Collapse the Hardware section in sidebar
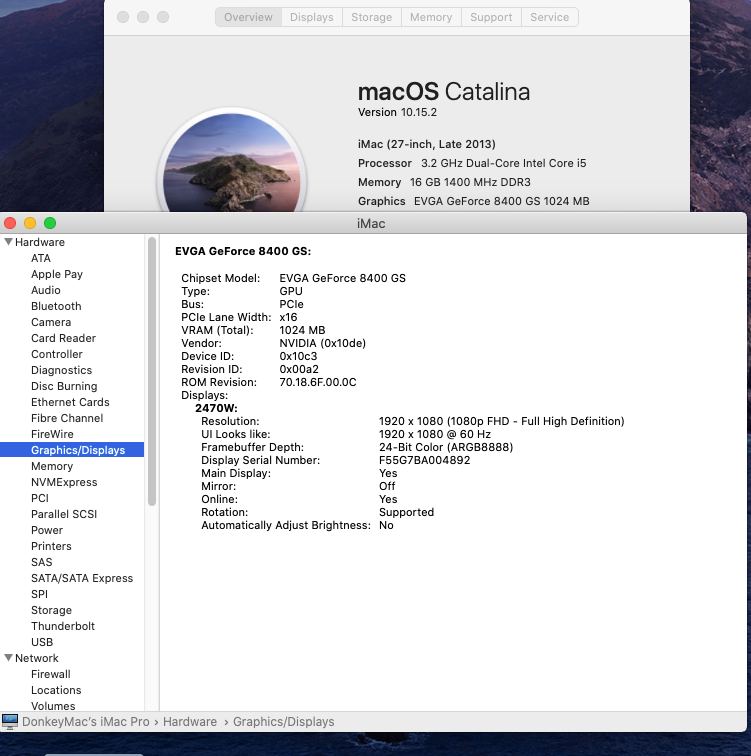751x756 pixels. coord(8,242)
